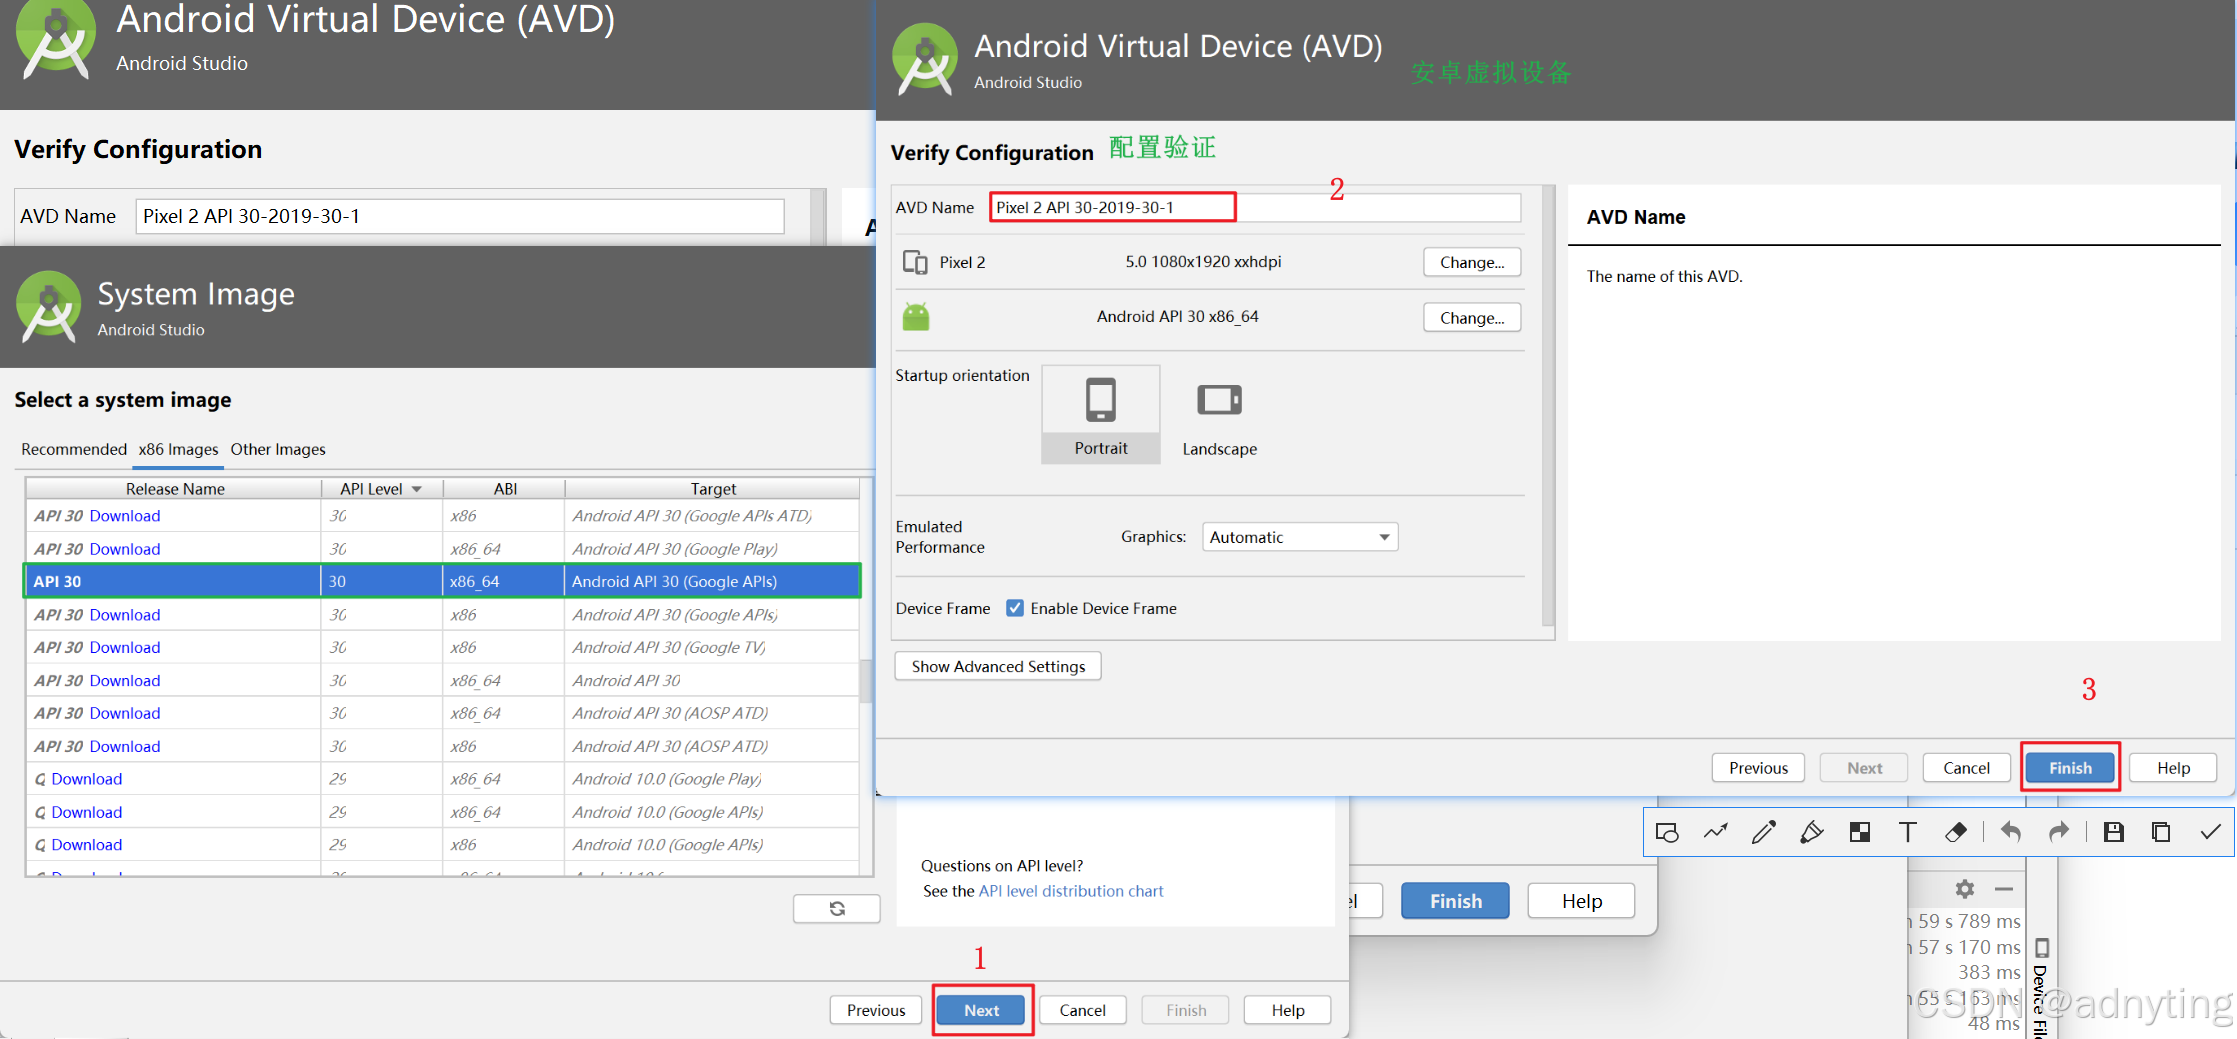Choose Portrait startup orientation
This screenshot has height=1039, width=2237.
[1101, 414]
